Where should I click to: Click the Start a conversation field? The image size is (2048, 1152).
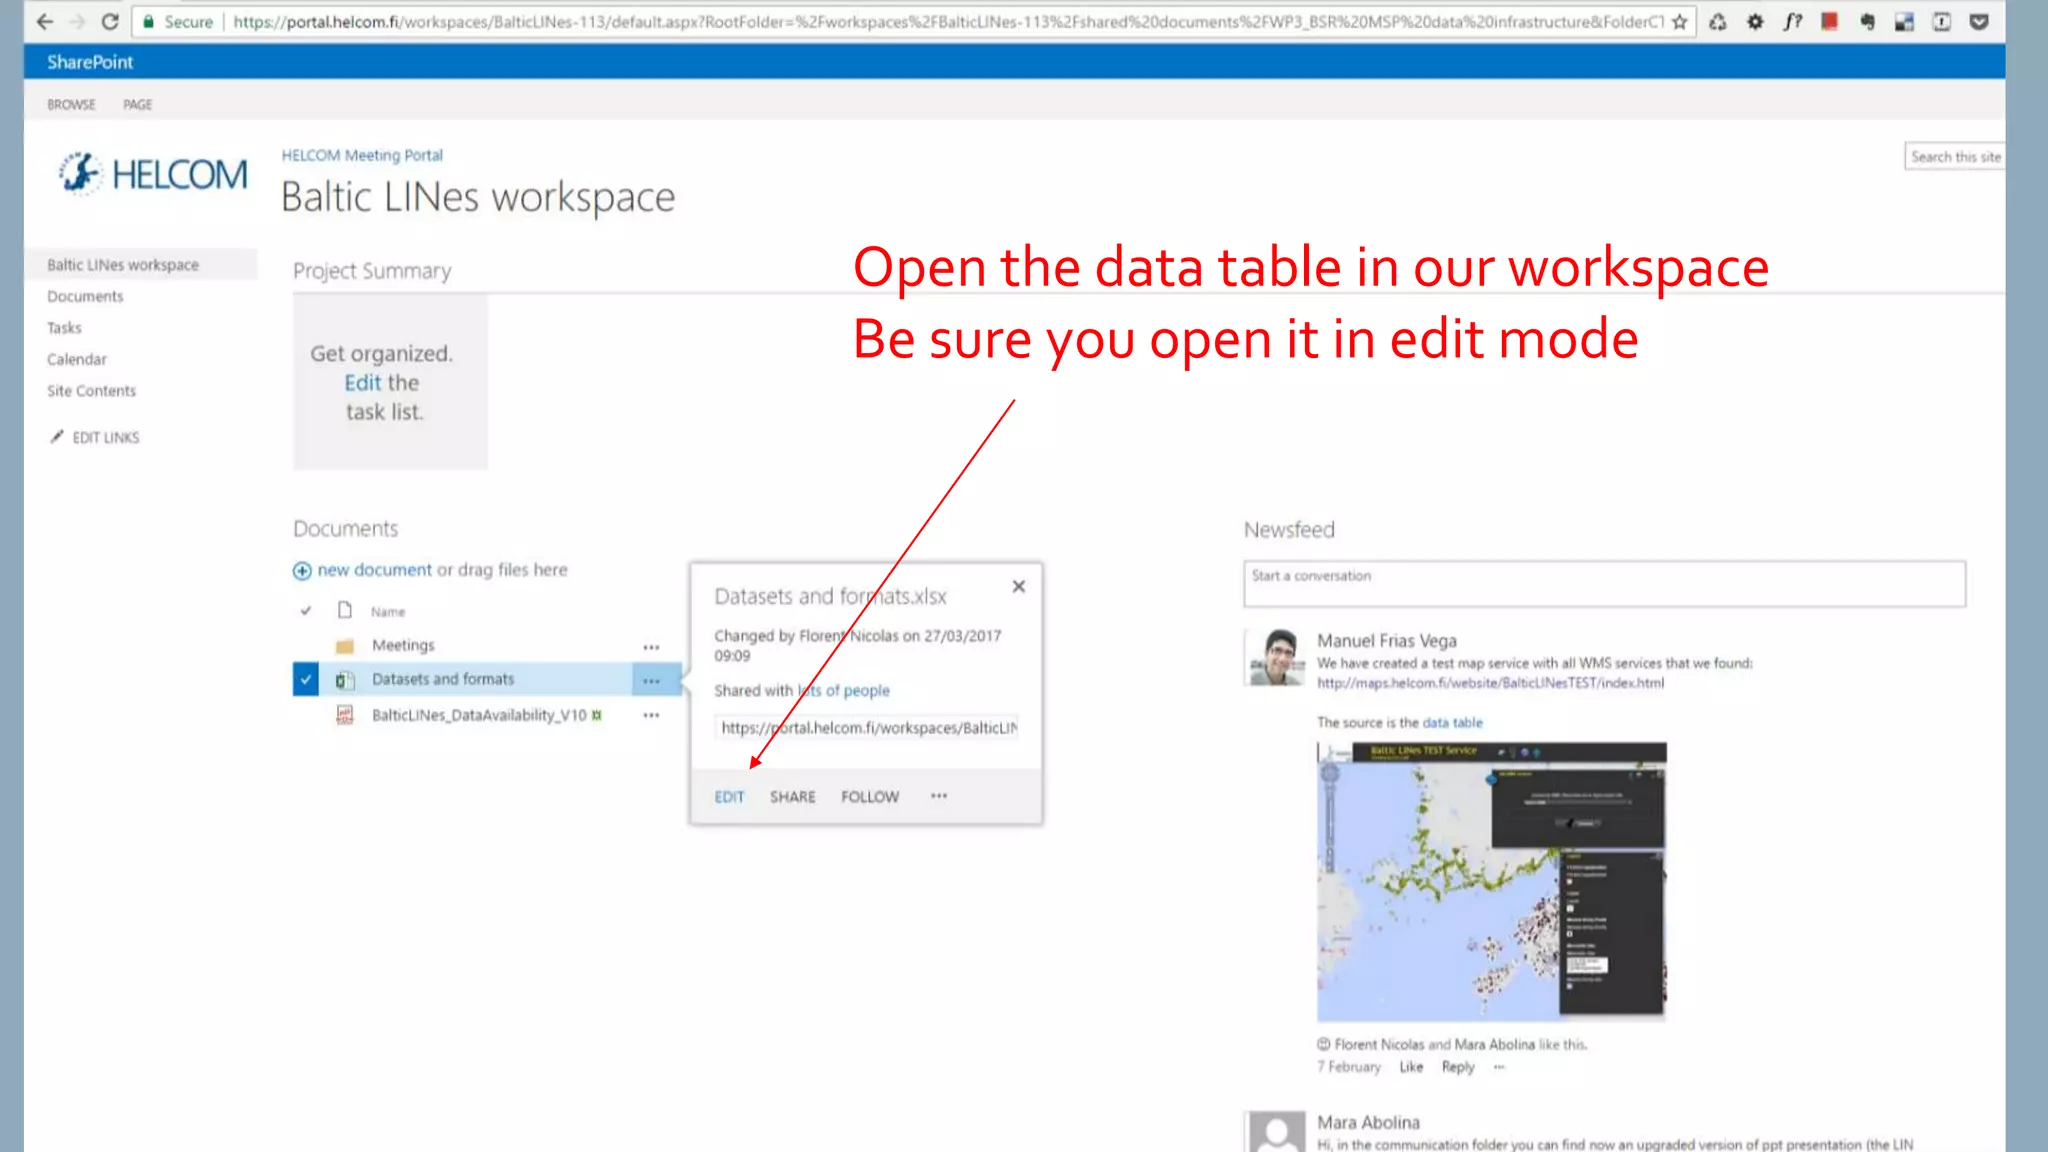coord(1603,583)
